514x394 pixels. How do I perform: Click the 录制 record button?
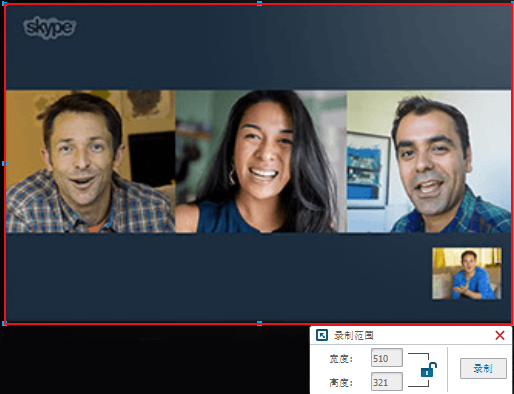coord(483,368)
